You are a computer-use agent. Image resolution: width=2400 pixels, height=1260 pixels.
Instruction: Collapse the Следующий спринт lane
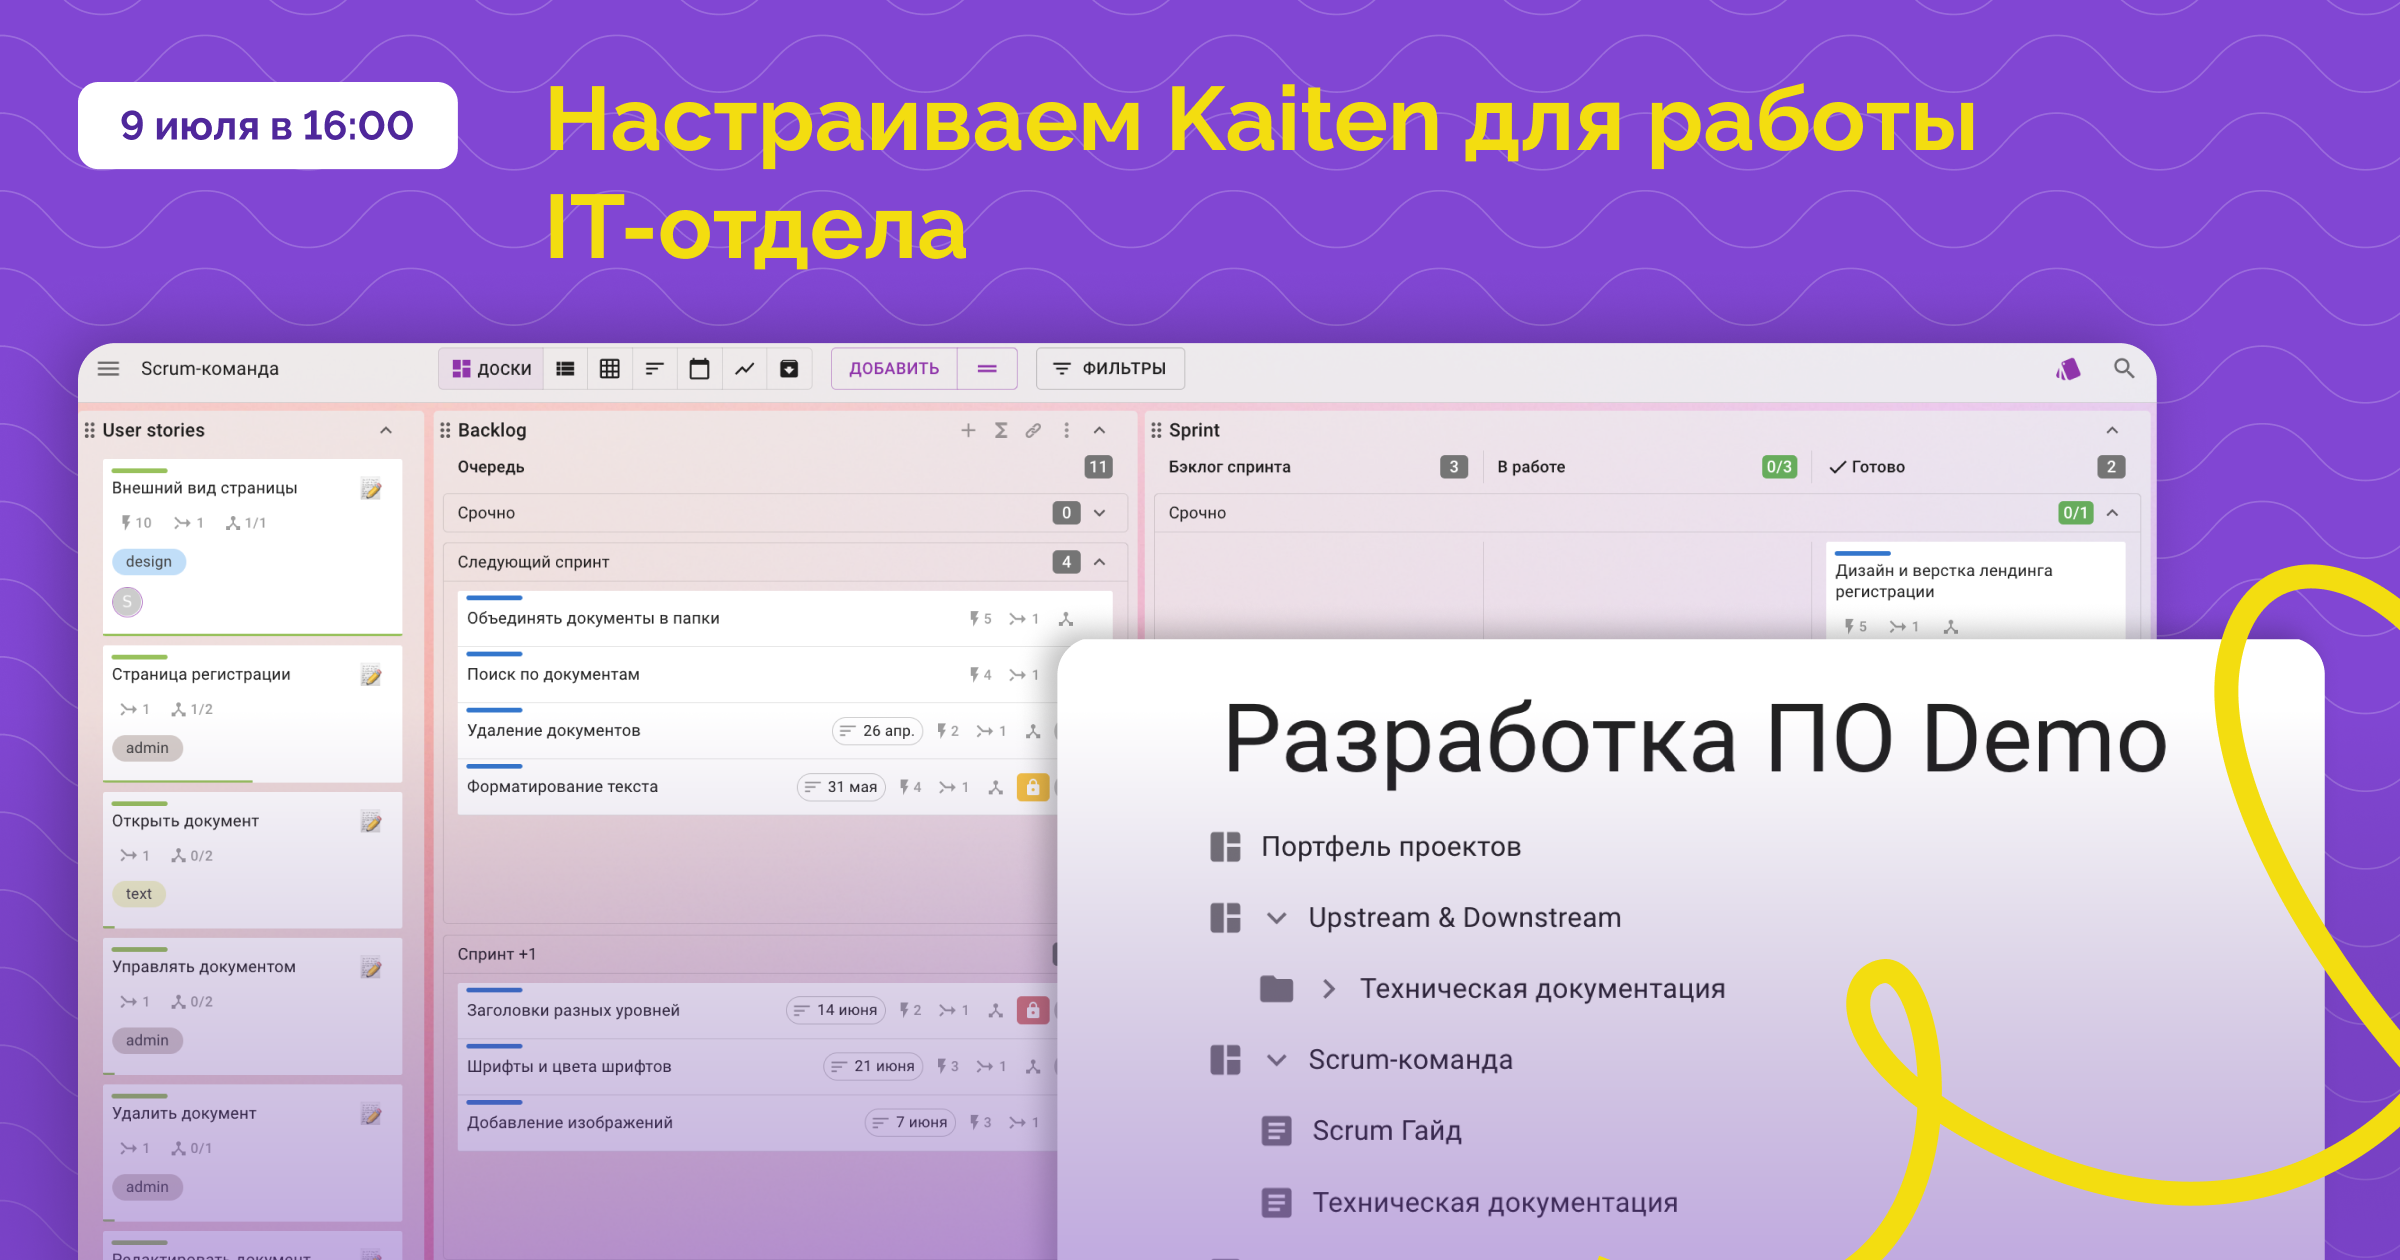pos(1099,562)
